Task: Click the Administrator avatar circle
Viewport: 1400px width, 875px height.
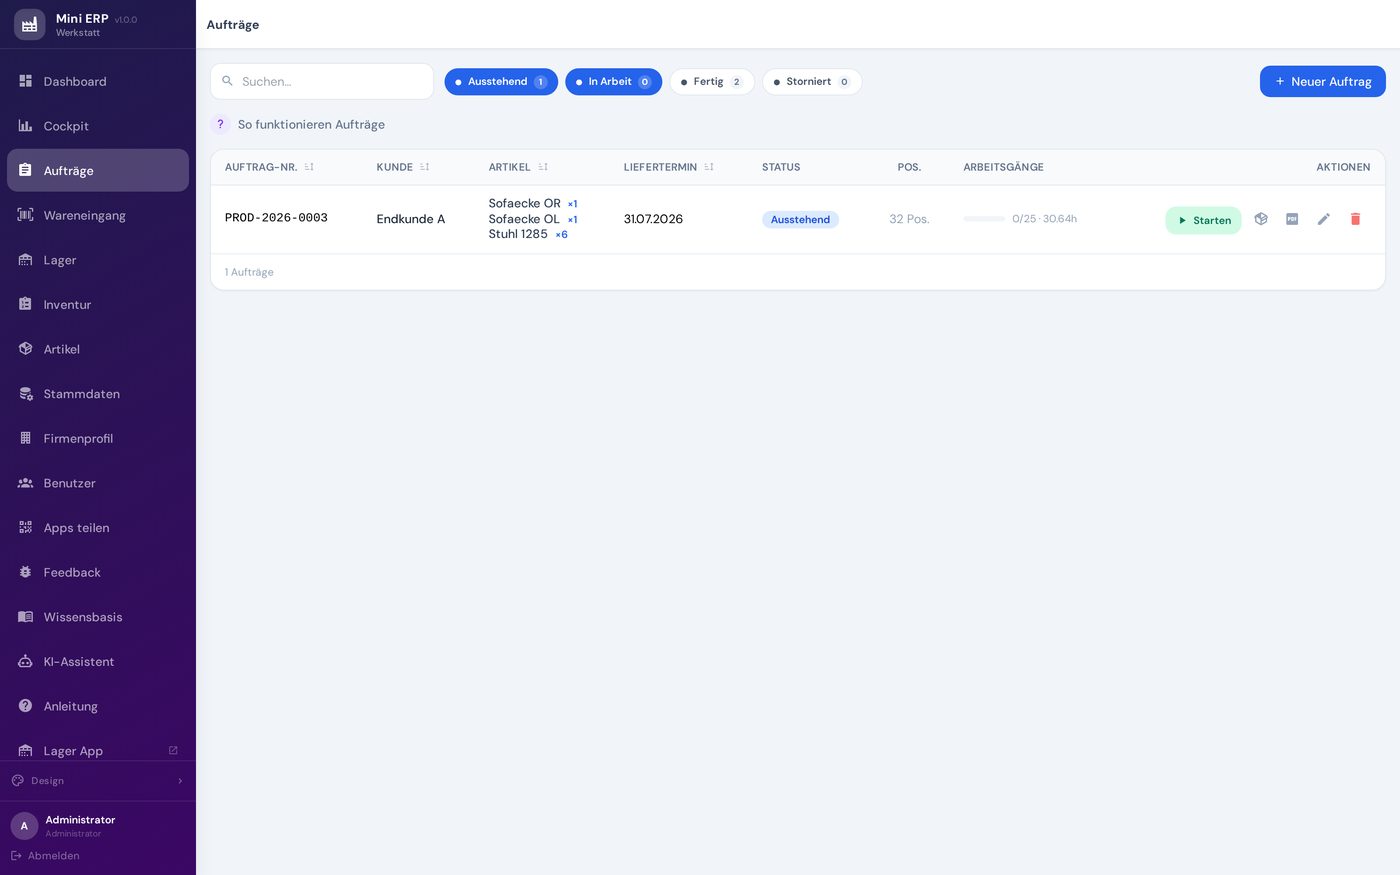Action: [x=24, y=826]
